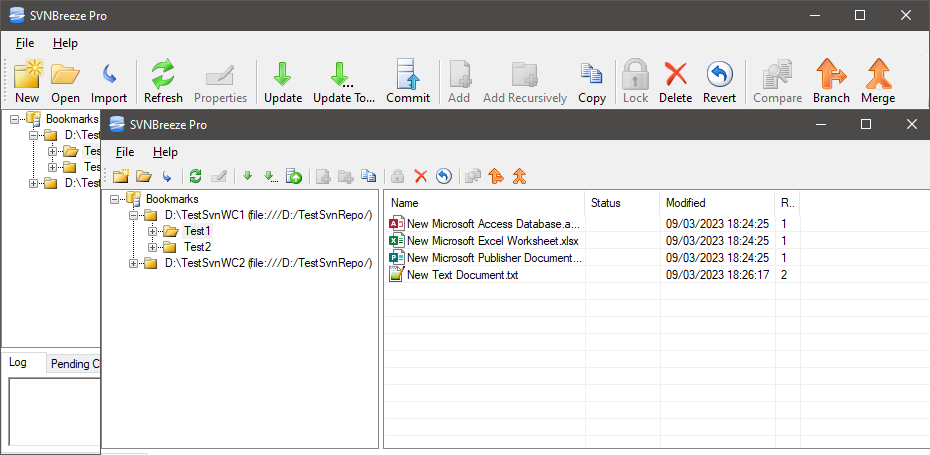Select Bookmarks root in front window tree
This screenshot has width=930, height=455.
point(172,199)
